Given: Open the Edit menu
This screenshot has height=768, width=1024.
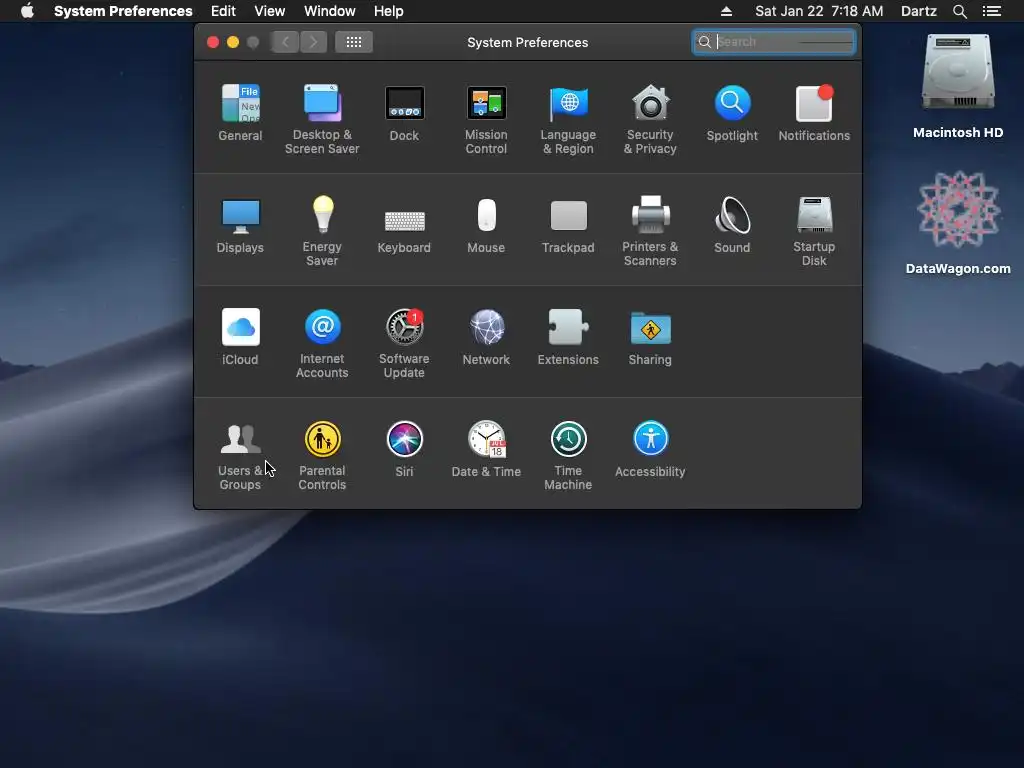Looking at the screenshot, I should (x=223, y=11).
